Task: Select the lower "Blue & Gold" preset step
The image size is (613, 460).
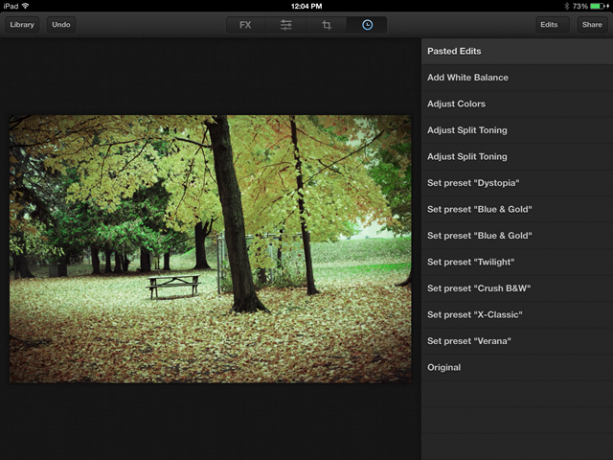Action: (517, 236)
